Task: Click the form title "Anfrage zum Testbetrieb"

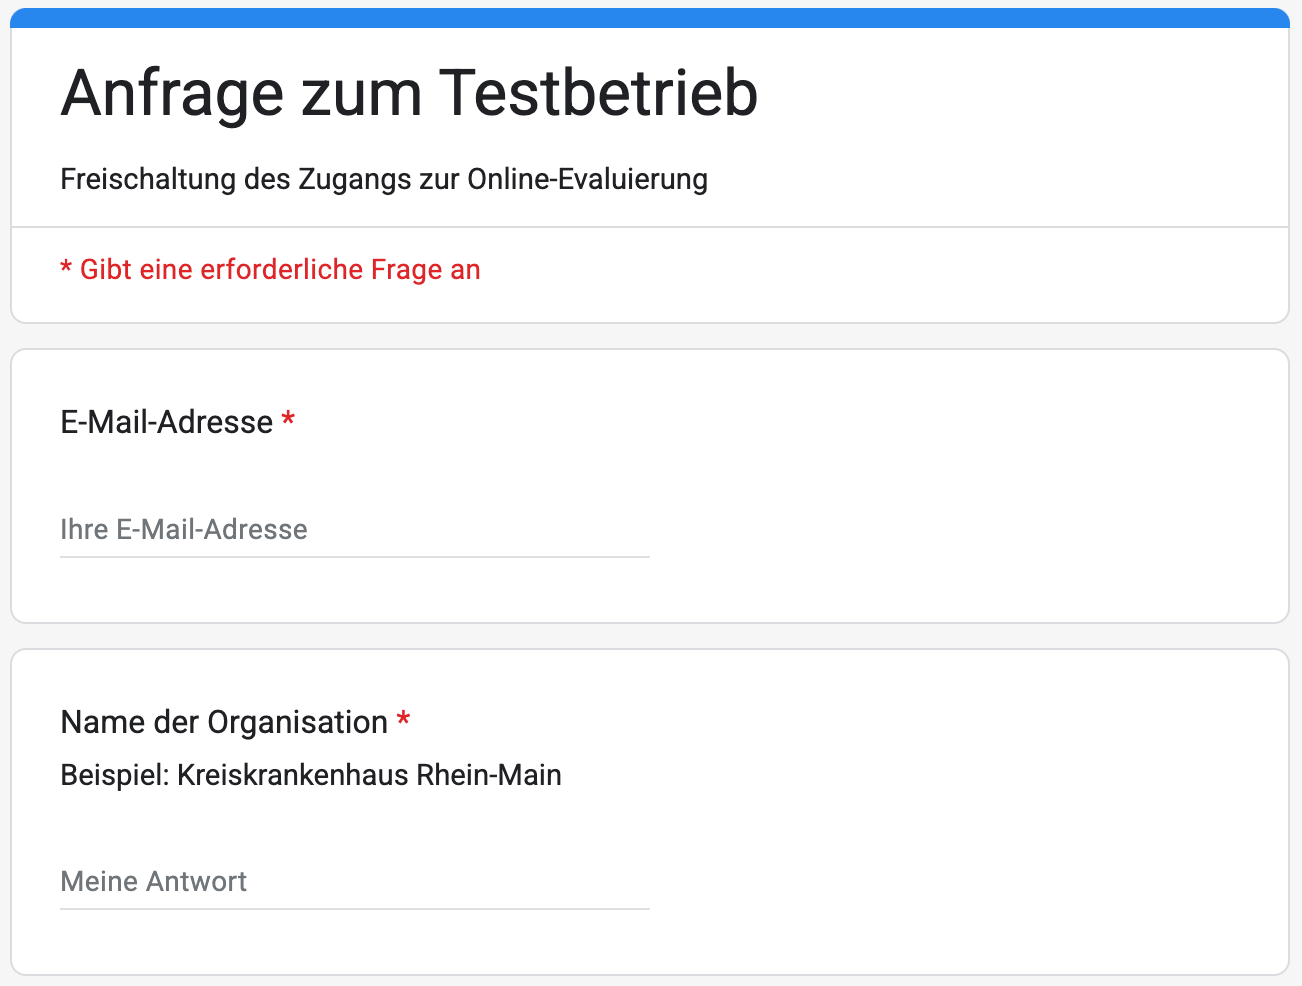Action: (409, 94)
